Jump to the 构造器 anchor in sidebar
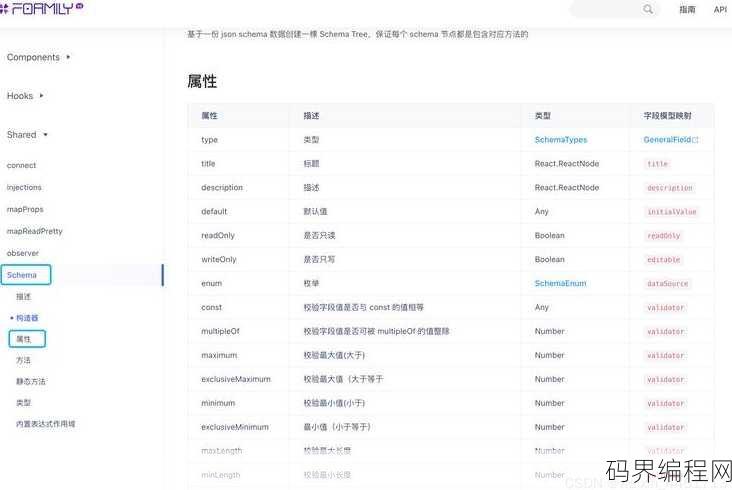The width and height of the screenshot is (732, 490). click(x=27, y=318)
